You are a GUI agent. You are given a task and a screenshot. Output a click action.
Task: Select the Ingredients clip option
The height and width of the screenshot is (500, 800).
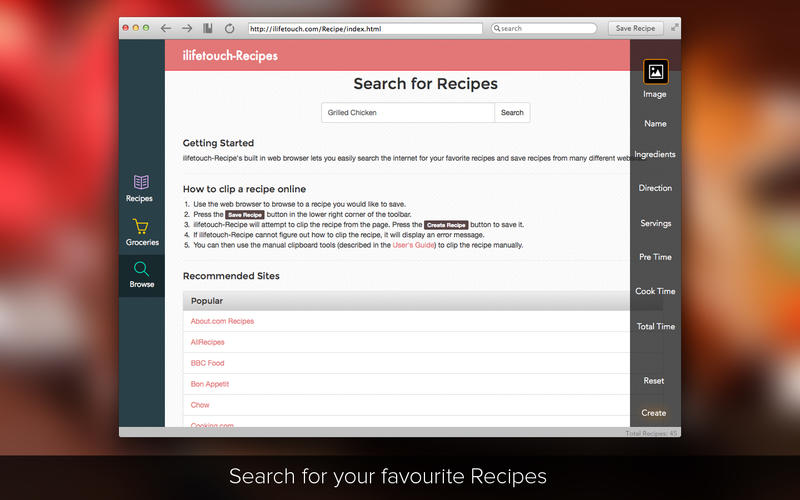[655, 155]
